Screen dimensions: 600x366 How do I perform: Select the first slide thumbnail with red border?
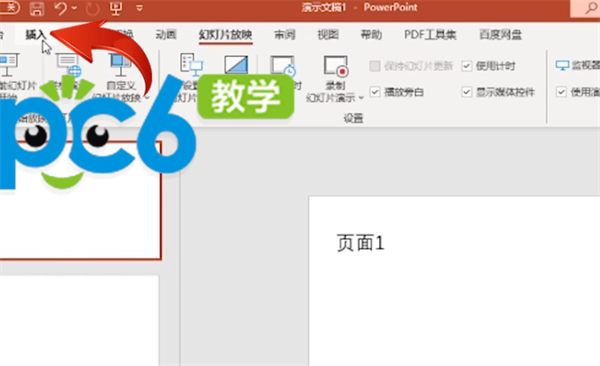point(80,200)
